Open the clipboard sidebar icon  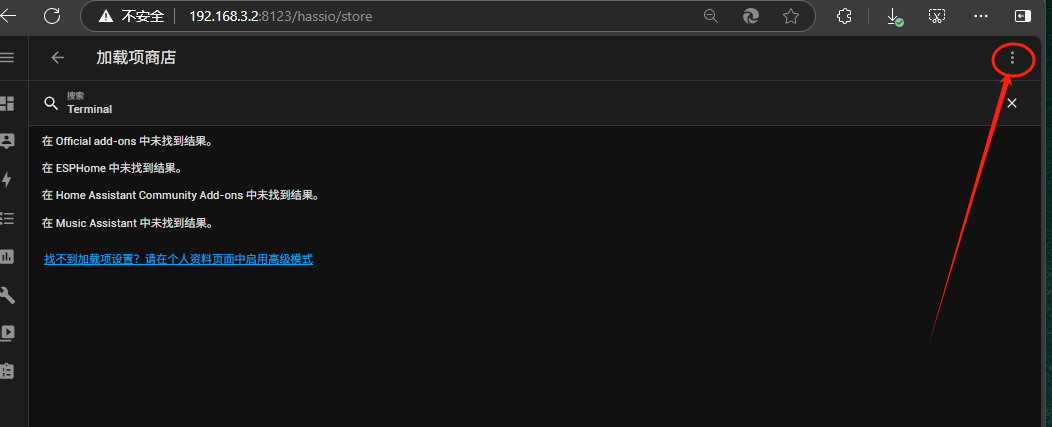coord(7,370)
